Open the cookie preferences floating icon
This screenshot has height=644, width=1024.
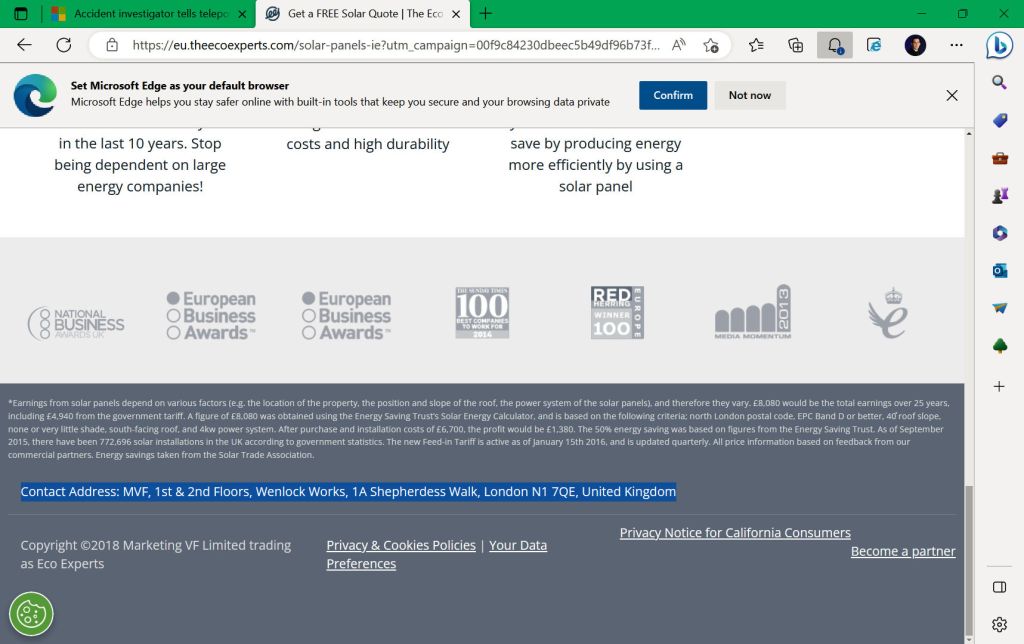tap(31, 613)
